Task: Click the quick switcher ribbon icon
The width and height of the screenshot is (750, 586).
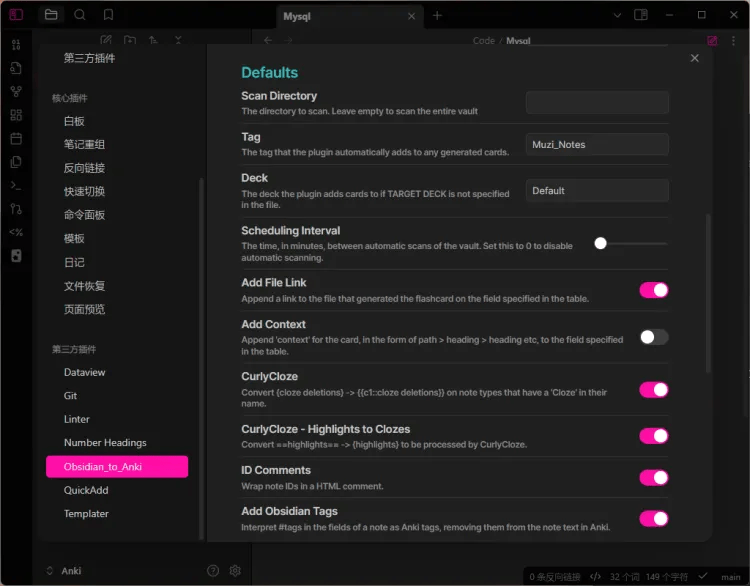Action: click(16, 68)
